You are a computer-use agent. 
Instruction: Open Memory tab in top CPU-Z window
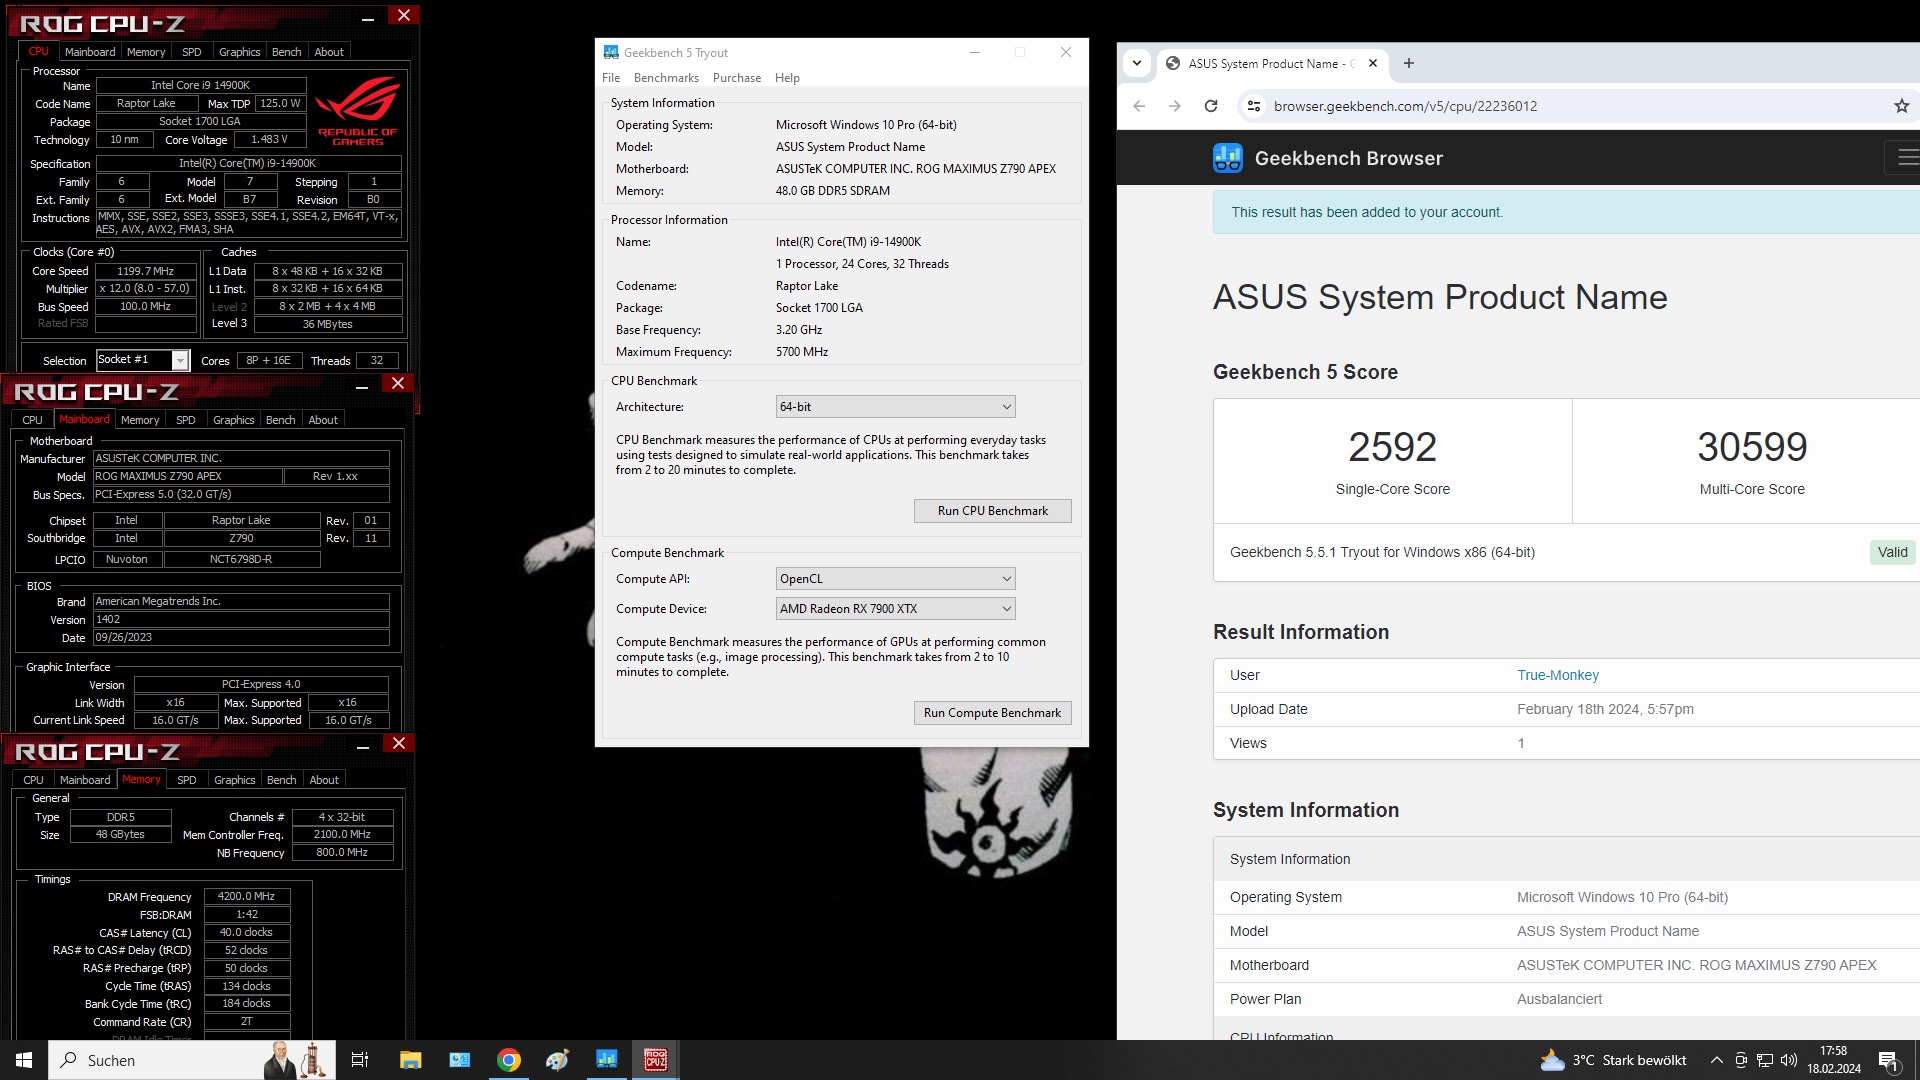(x=146, y=52)
